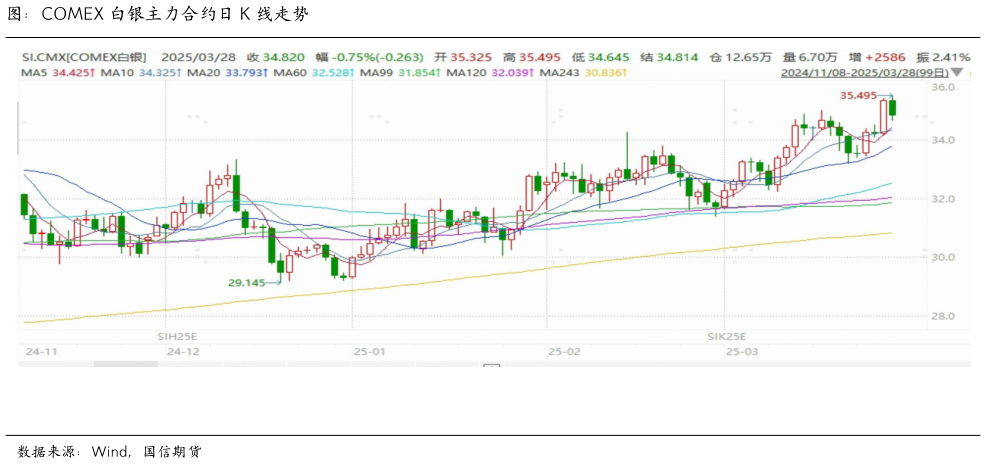
Task: Click the opening price 开 35.325
Action: tap(463, 57)
